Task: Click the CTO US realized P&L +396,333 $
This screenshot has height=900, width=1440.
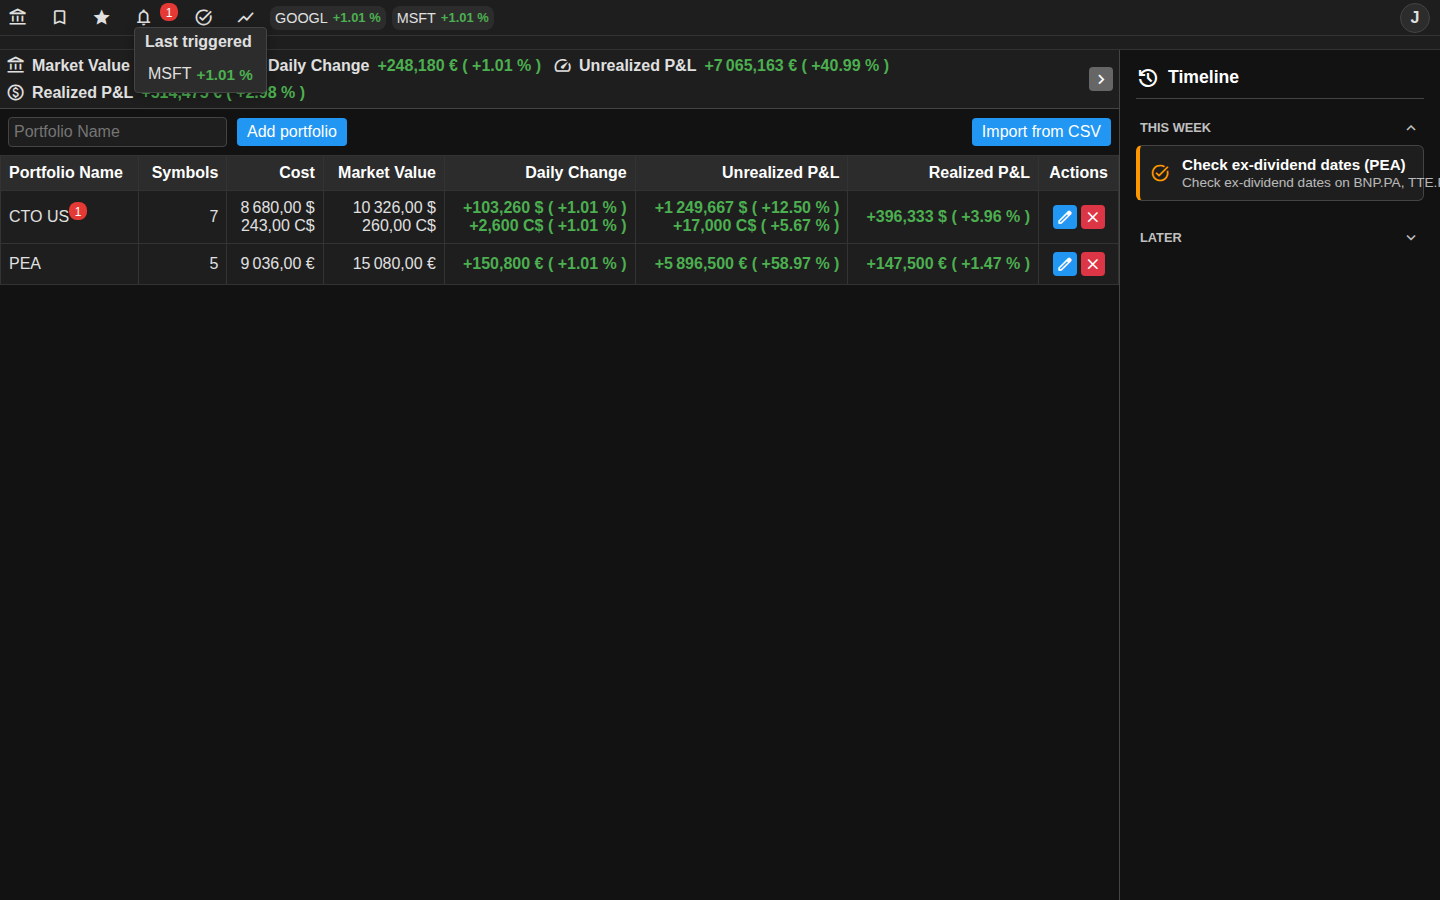Action: click(x=948, y=217)
